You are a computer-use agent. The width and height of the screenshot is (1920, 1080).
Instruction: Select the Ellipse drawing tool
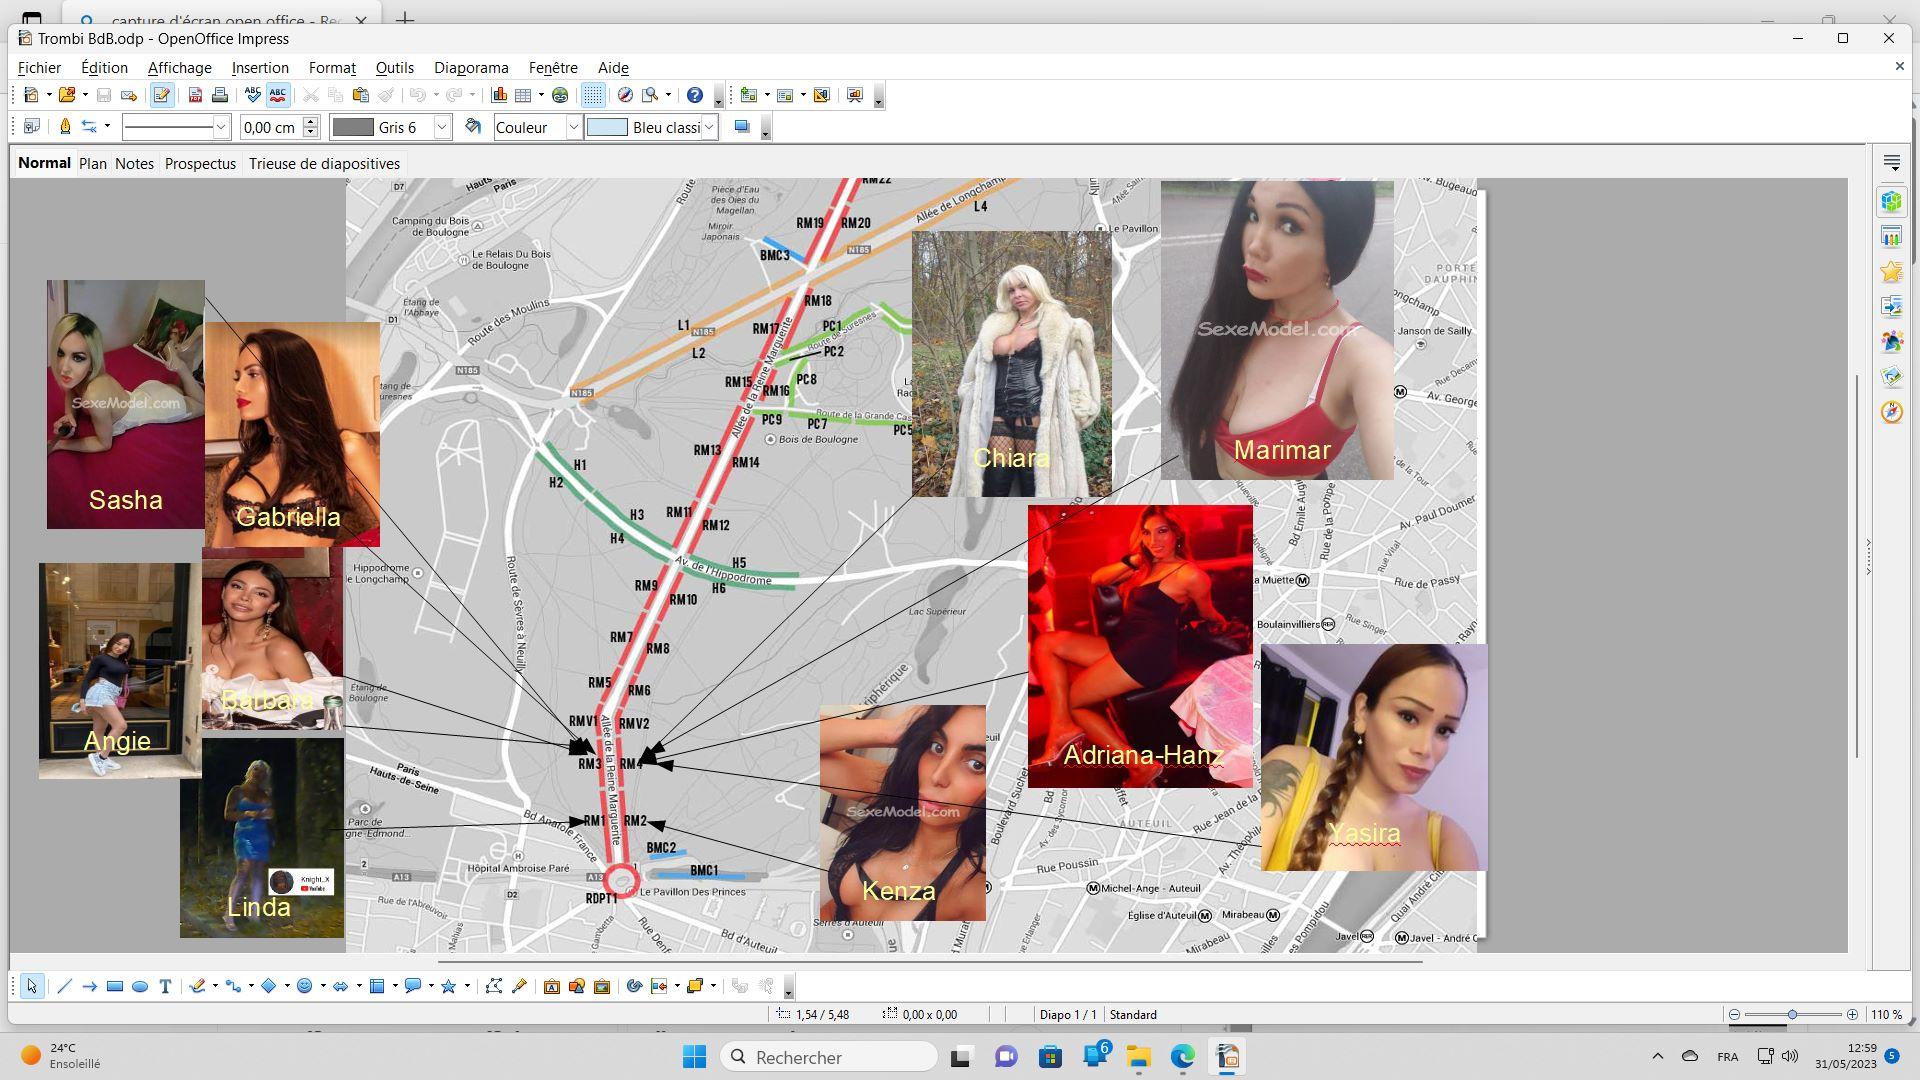140,987
